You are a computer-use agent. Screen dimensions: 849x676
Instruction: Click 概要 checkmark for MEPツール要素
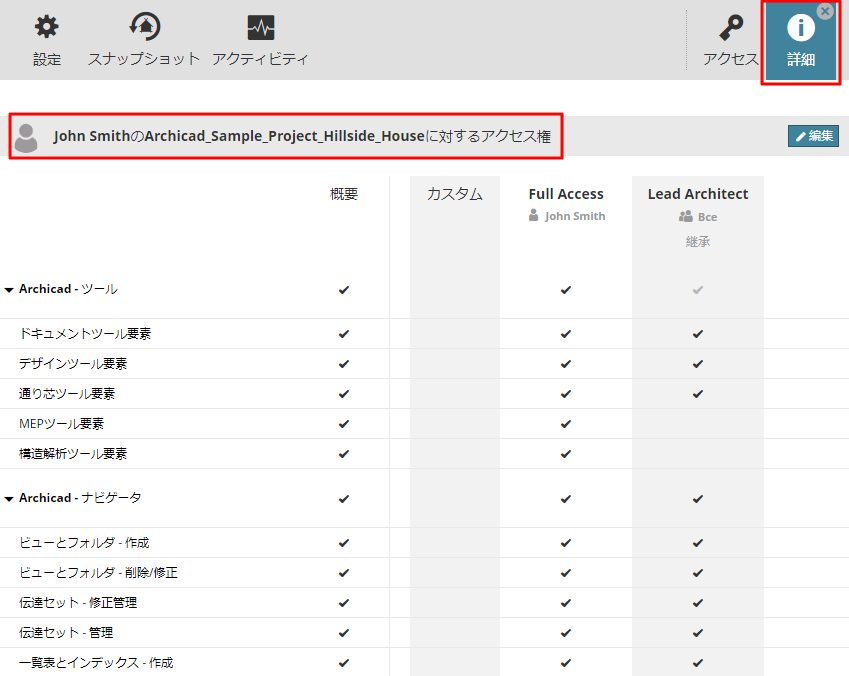[344, 424]
